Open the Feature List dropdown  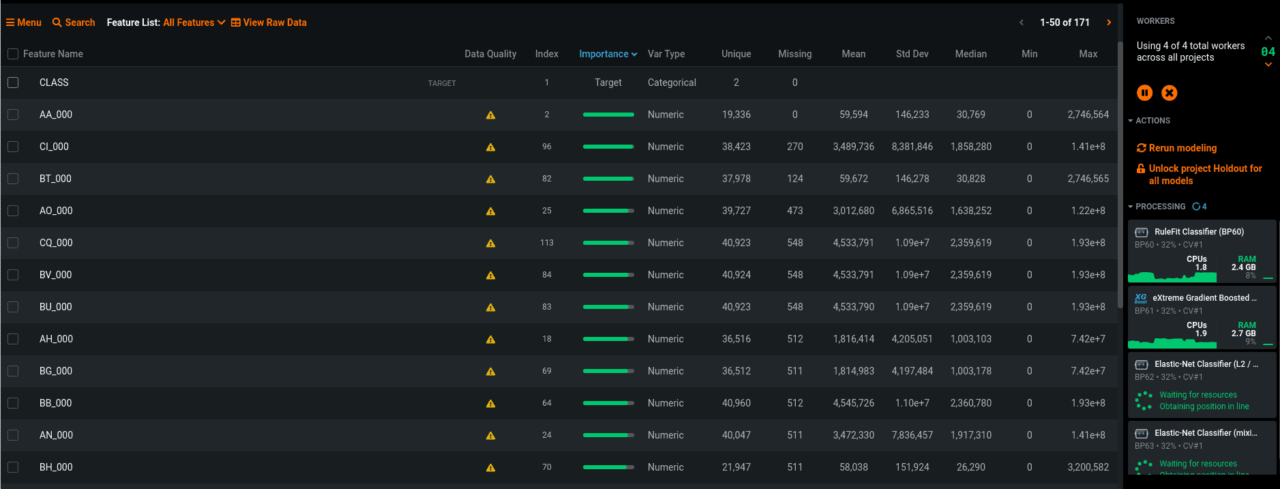click(194, 22)
